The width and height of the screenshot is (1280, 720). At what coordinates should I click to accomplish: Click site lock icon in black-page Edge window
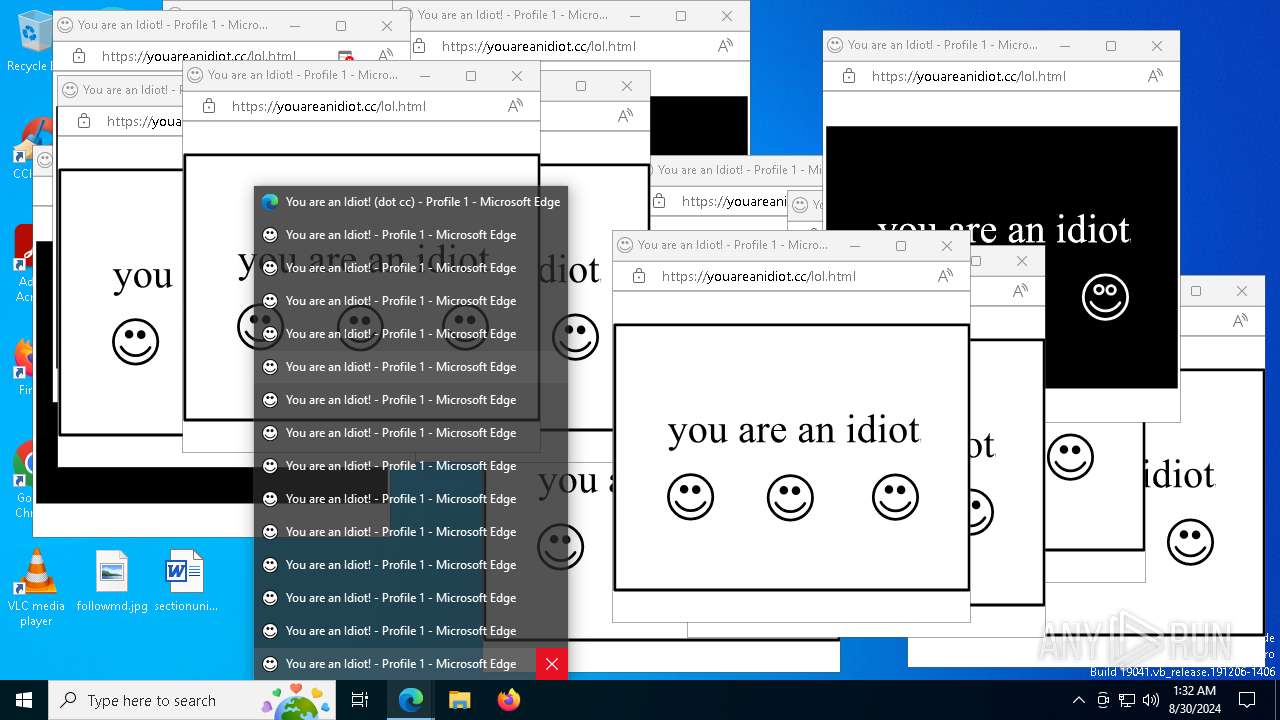[849, 76]
